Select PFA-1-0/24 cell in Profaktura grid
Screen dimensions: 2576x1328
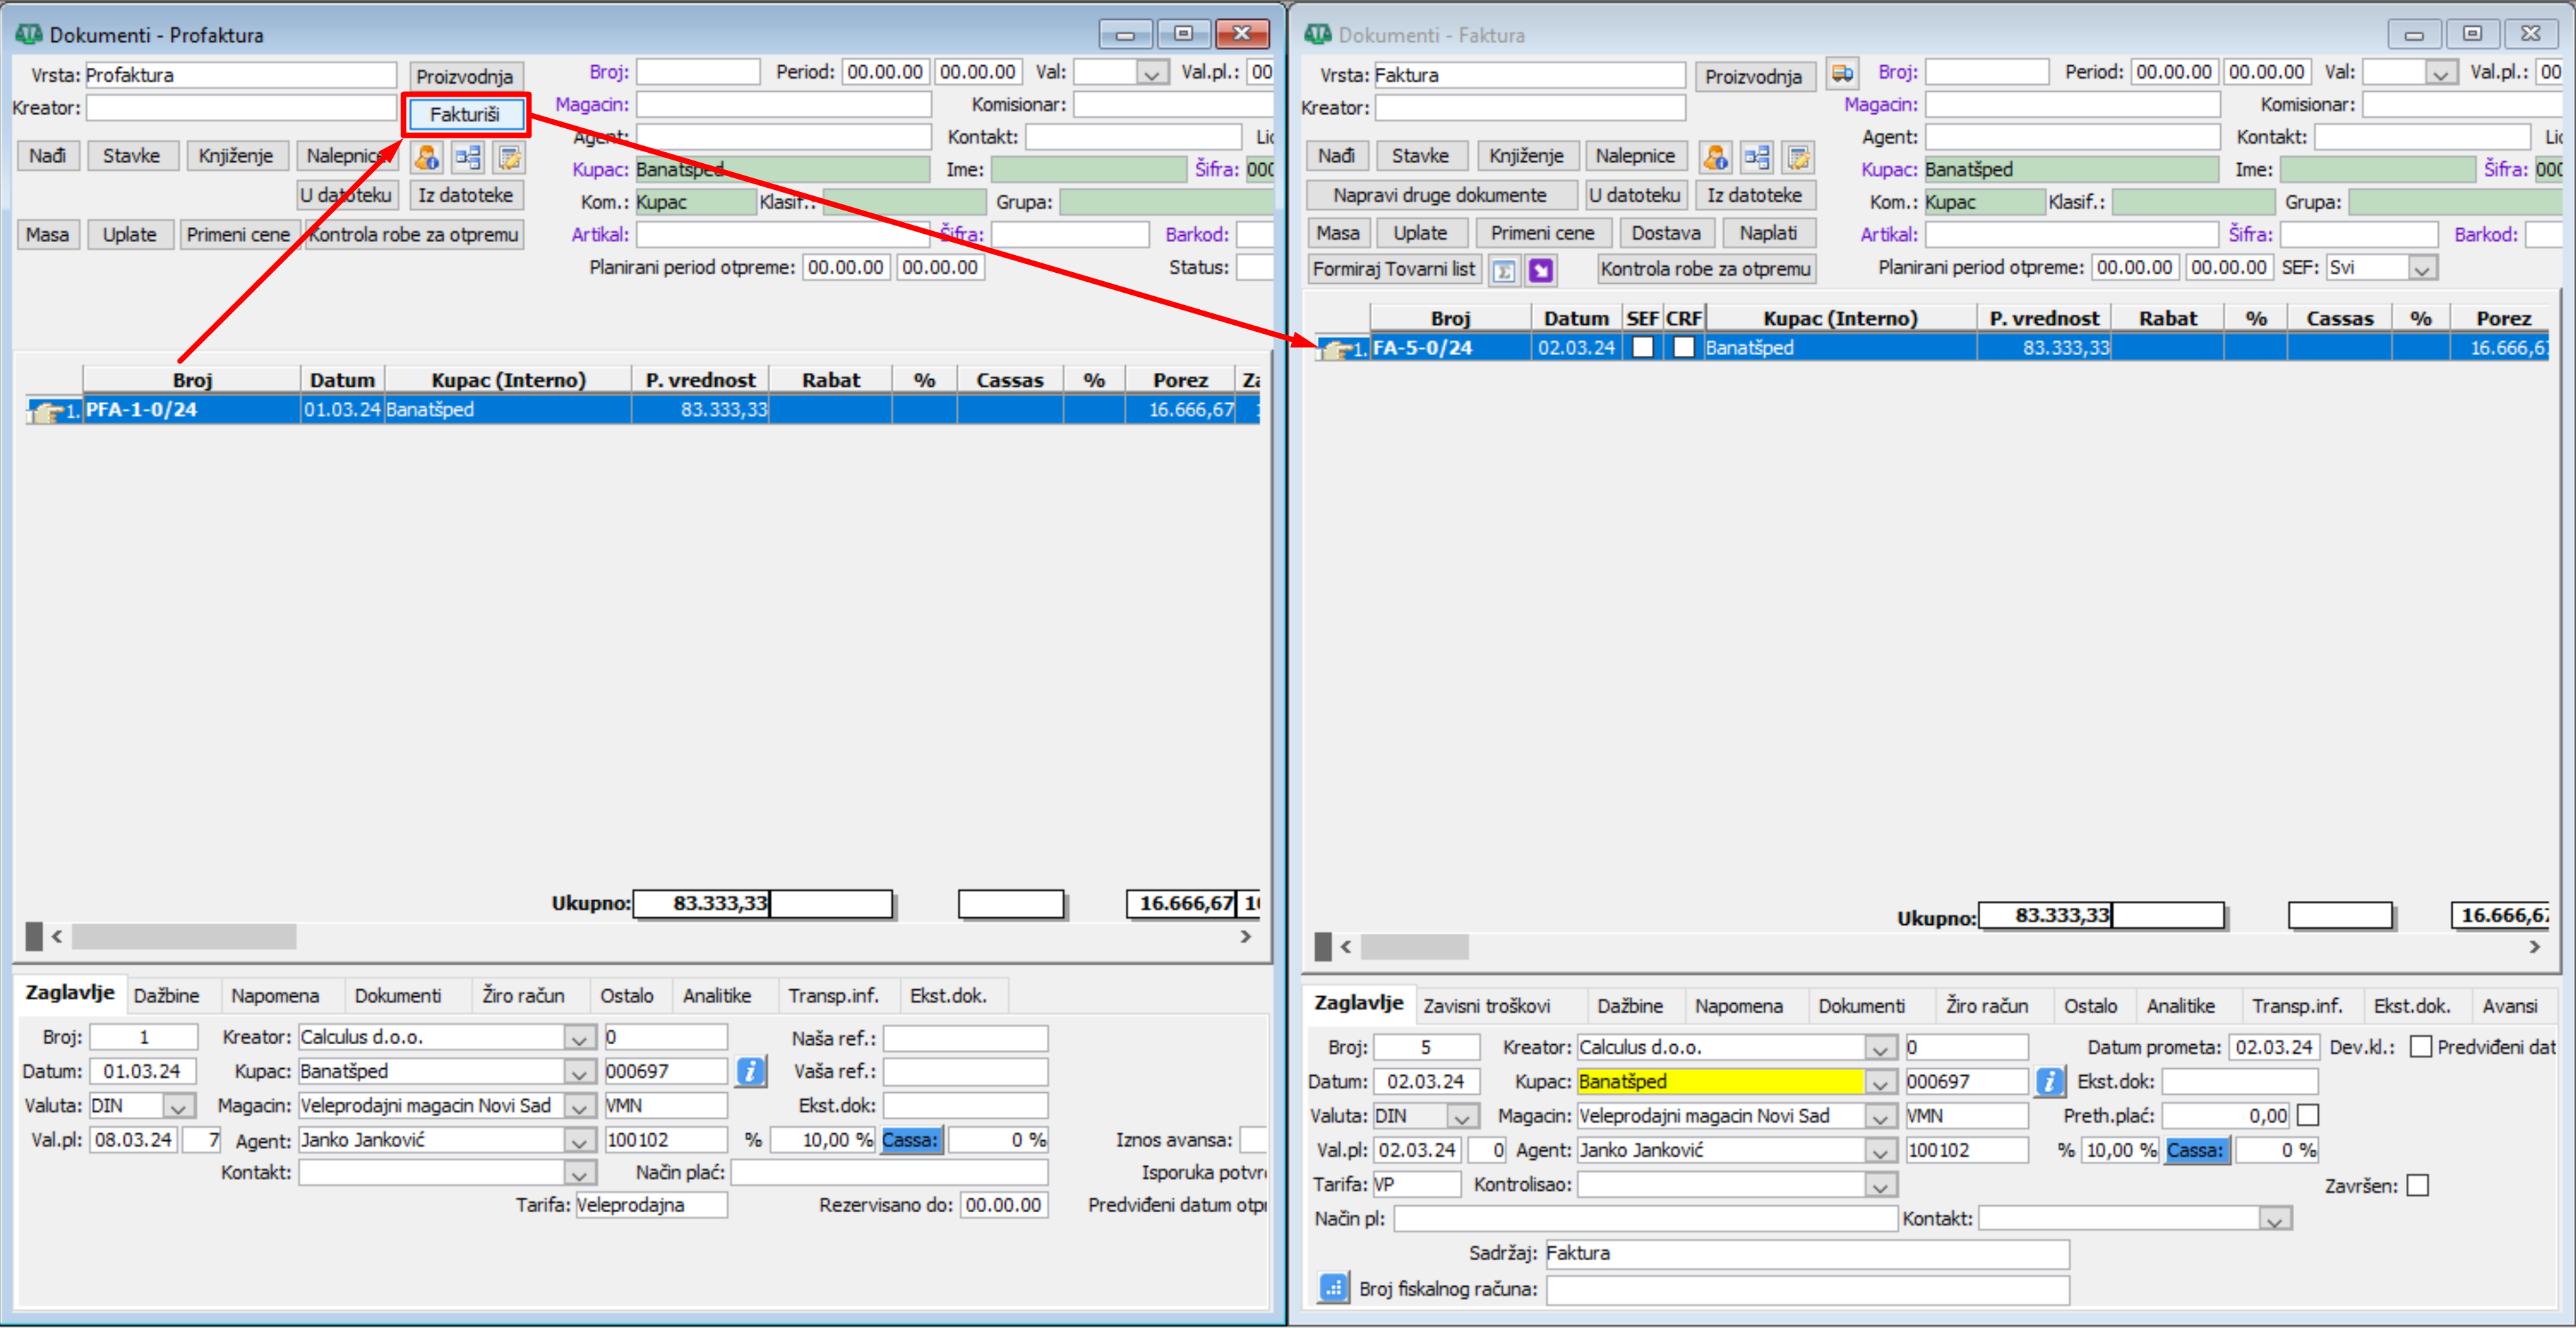[x=191, y=410]
